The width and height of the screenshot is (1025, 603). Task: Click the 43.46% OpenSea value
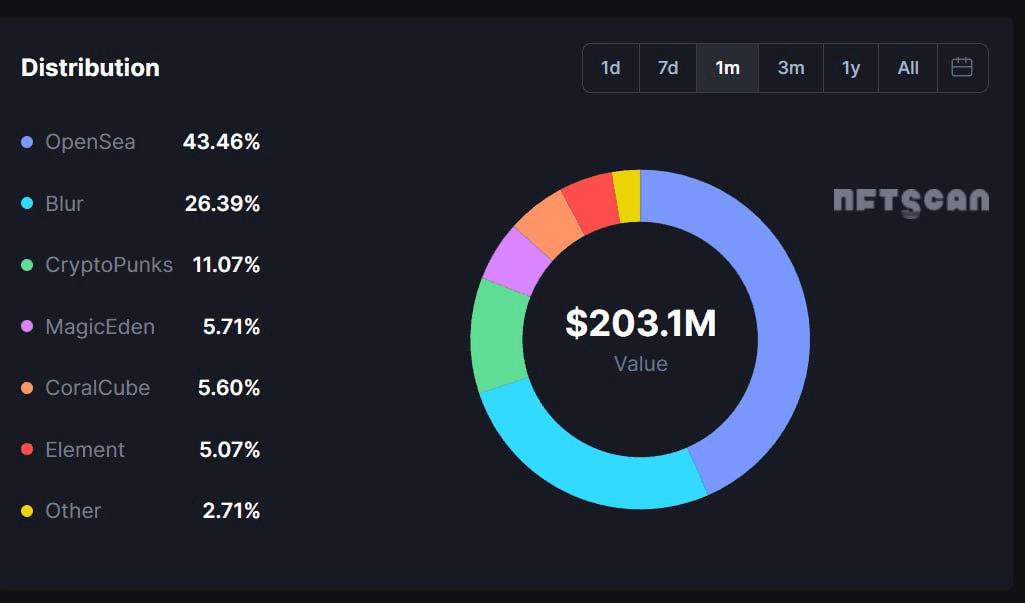[222, 142]
